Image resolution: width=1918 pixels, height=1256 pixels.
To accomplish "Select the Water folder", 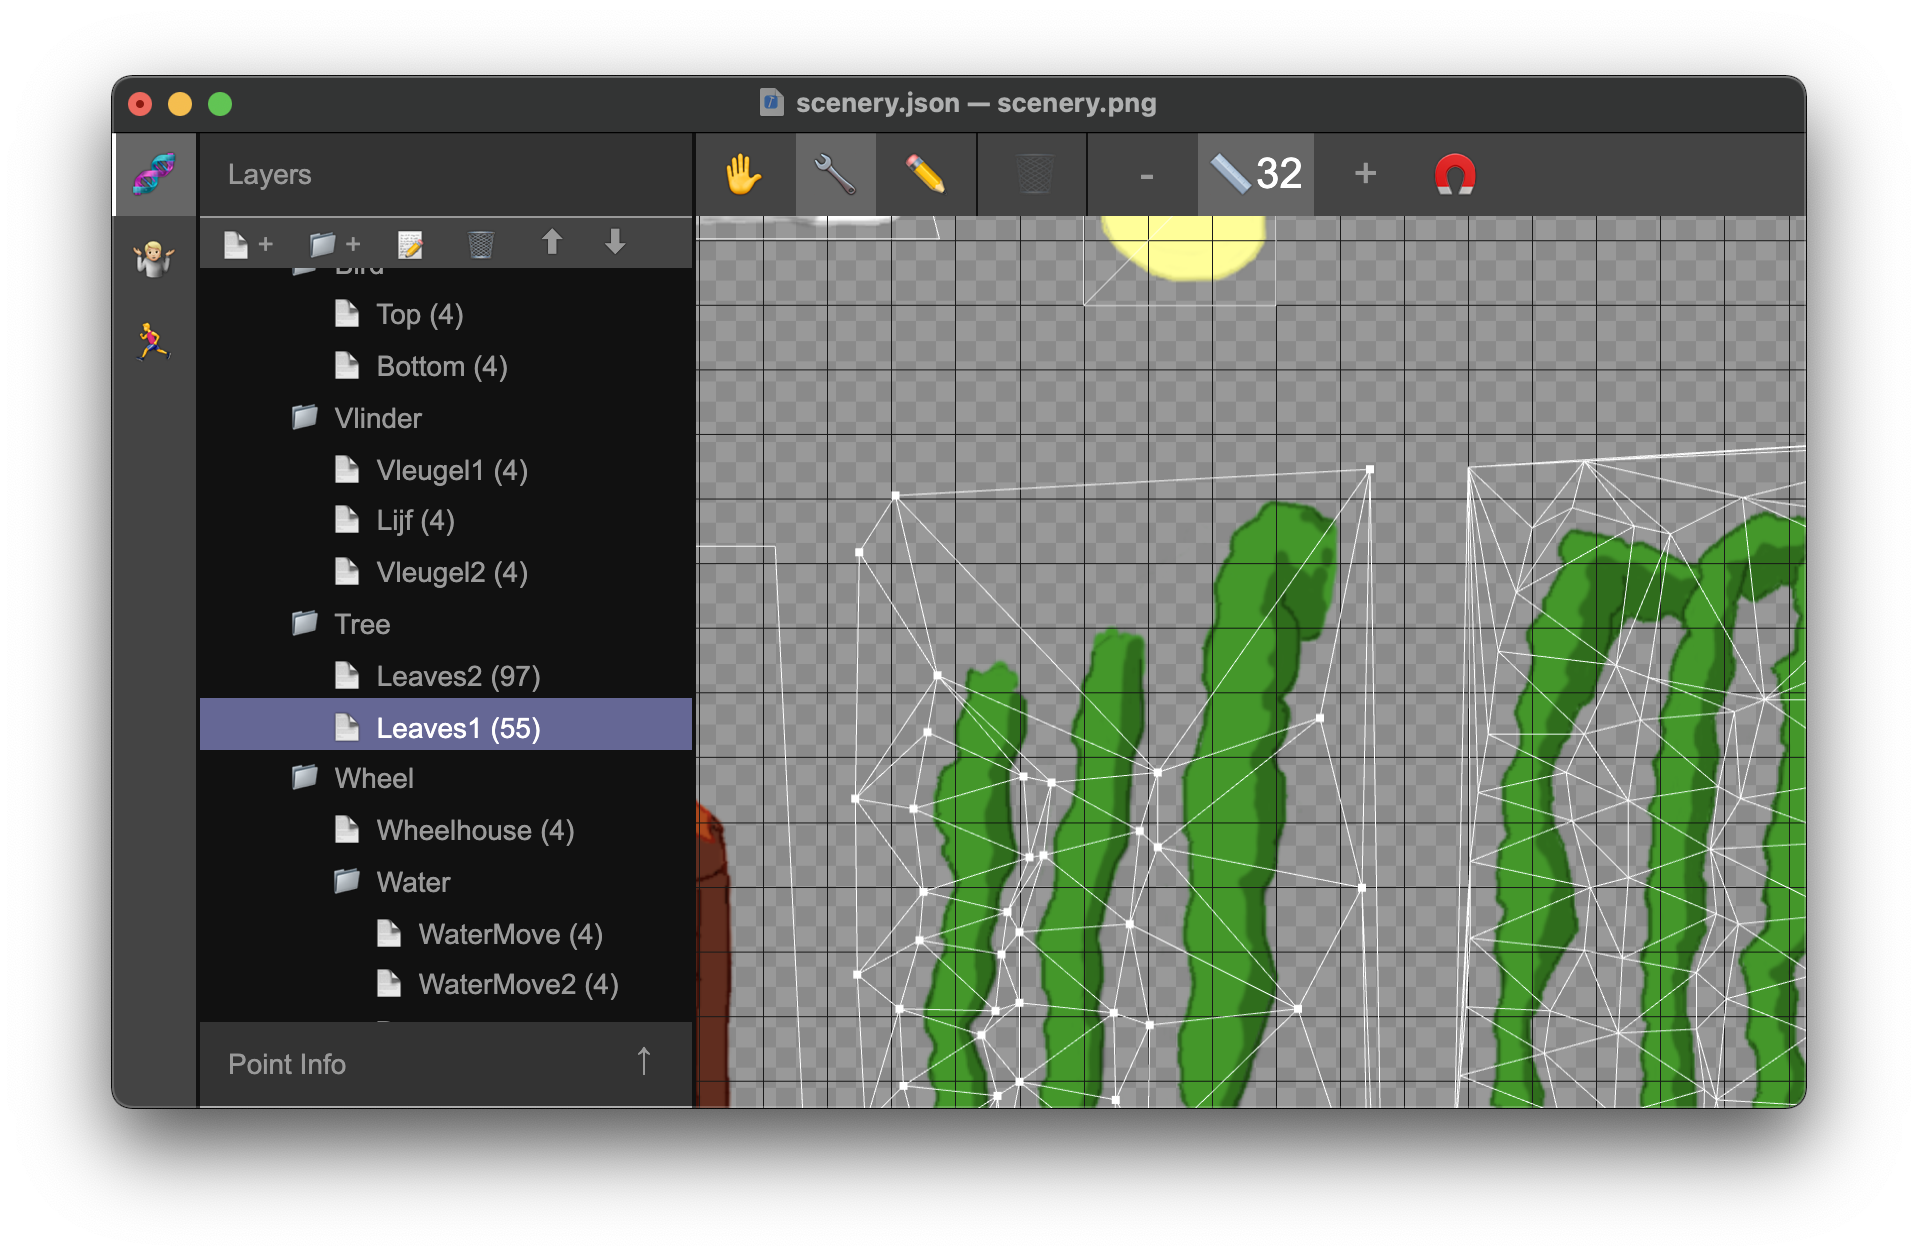I will (x=446, y=882).
